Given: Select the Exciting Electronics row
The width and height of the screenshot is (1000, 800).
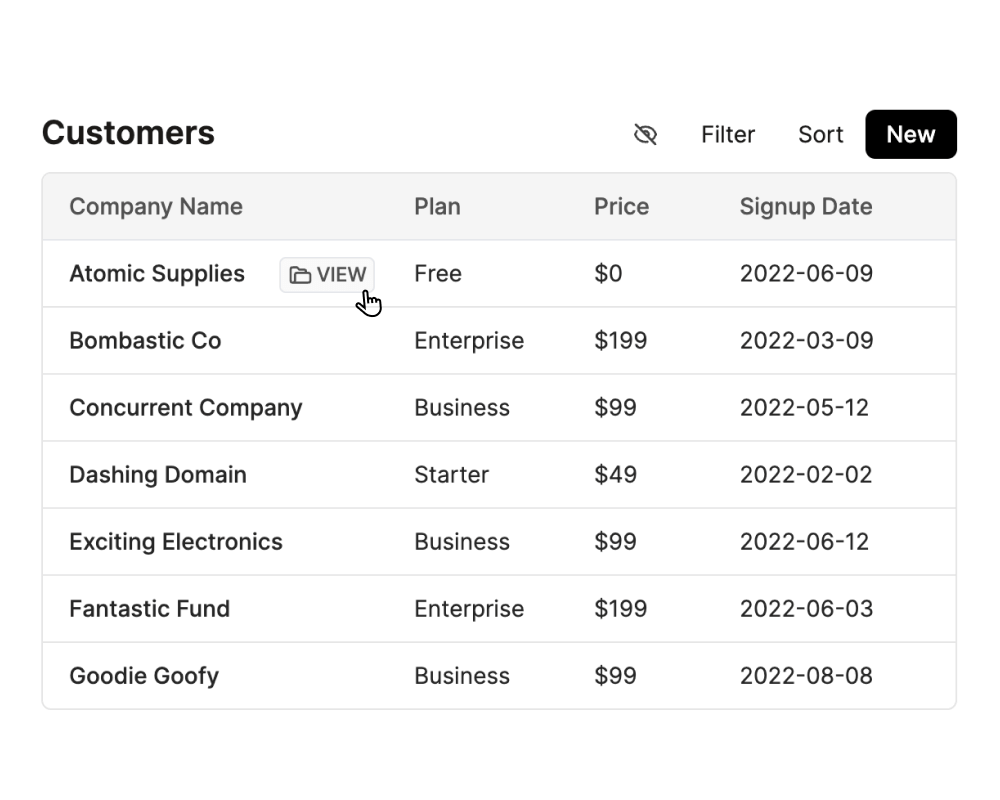Looking at the screenshot, I should pyautogui.click(x=499, y=542).
